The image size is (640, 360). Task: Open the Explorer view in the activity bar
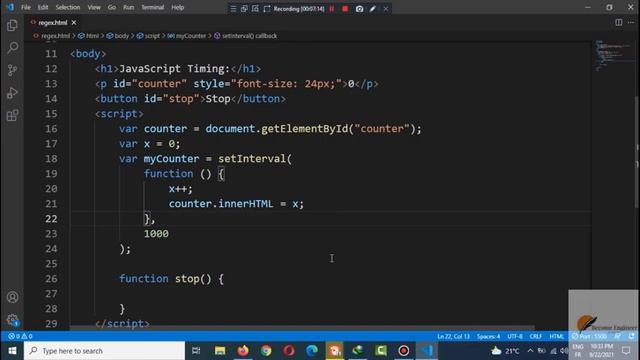tap(12, 25)
